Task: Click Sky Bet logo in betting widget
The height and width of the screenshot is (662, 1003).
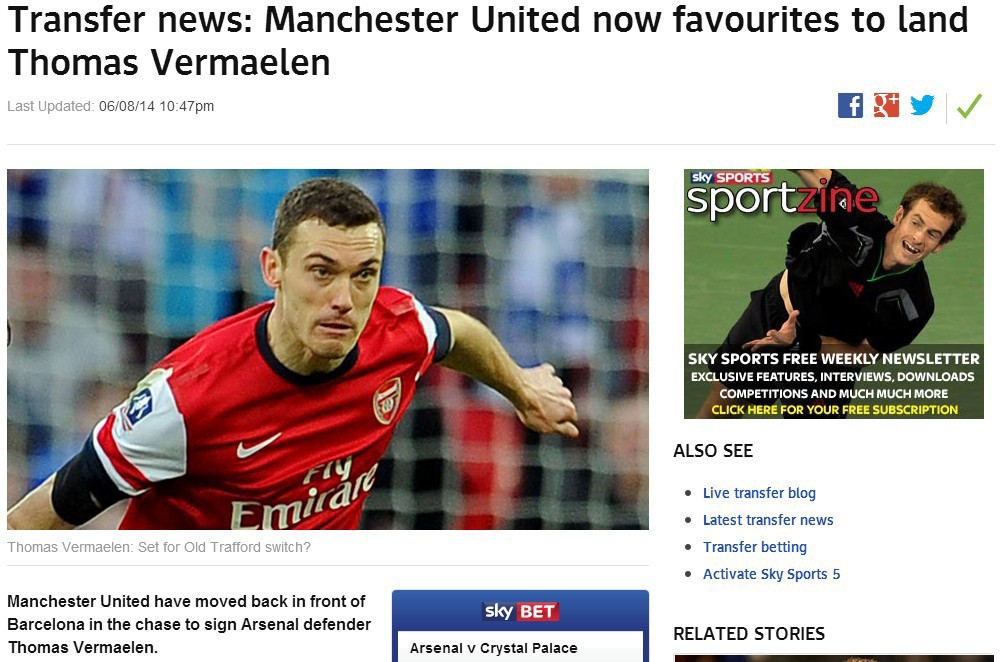Action: [521, 611]
